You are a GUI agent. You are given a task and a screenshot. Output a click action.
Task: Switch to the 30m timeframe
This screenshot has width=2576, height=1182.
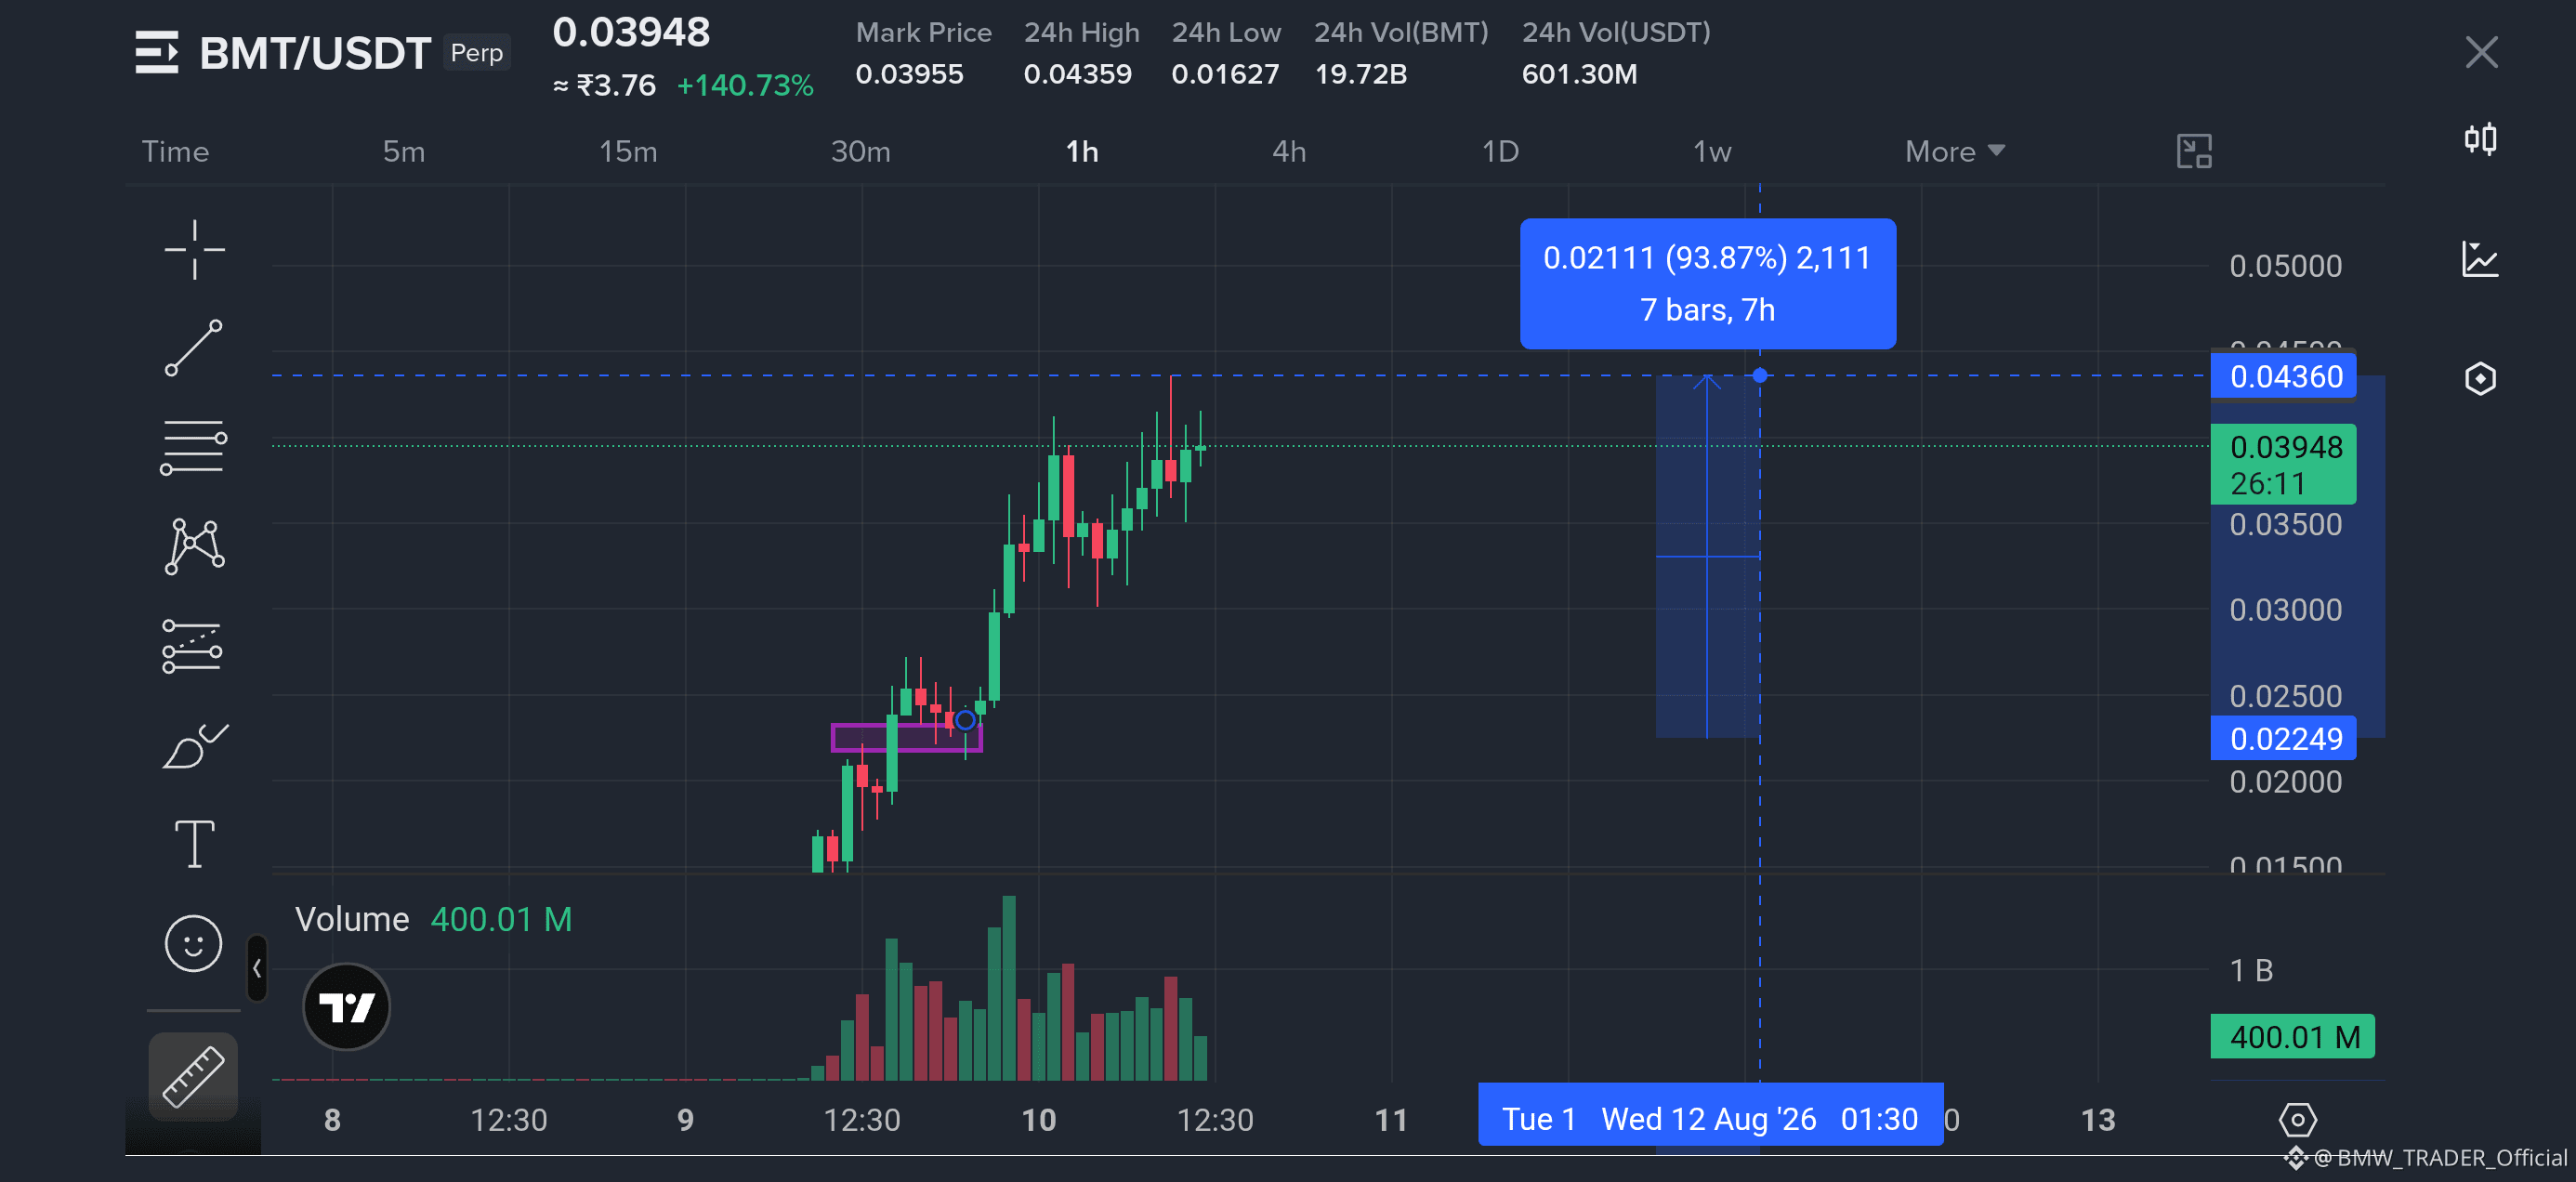click(860, 151)
